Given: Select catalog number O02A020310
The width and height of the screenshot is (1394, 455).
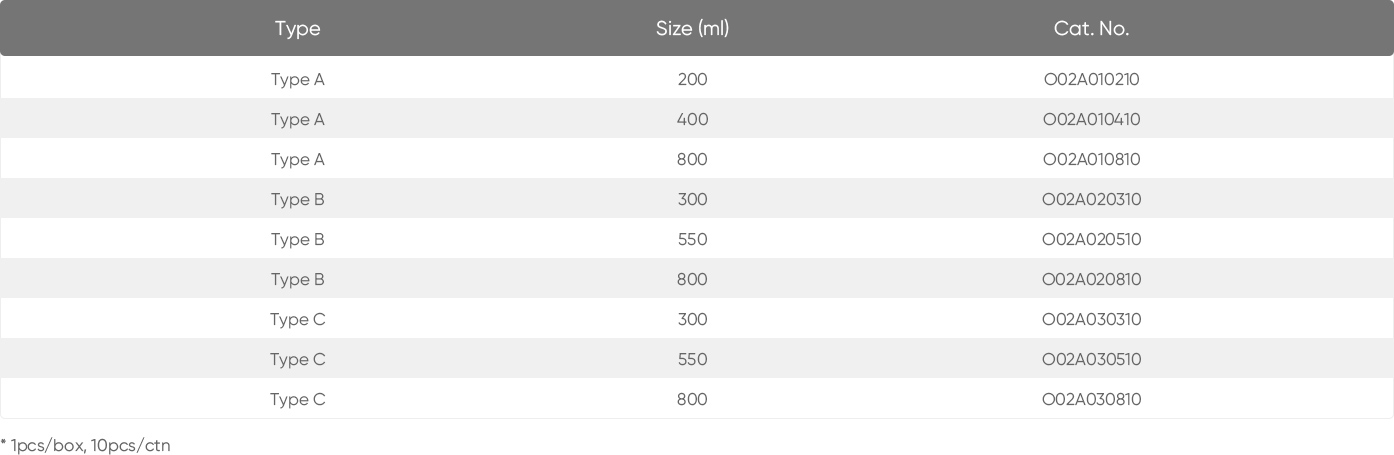Looking at the screenshot, I should (1091, 200).
